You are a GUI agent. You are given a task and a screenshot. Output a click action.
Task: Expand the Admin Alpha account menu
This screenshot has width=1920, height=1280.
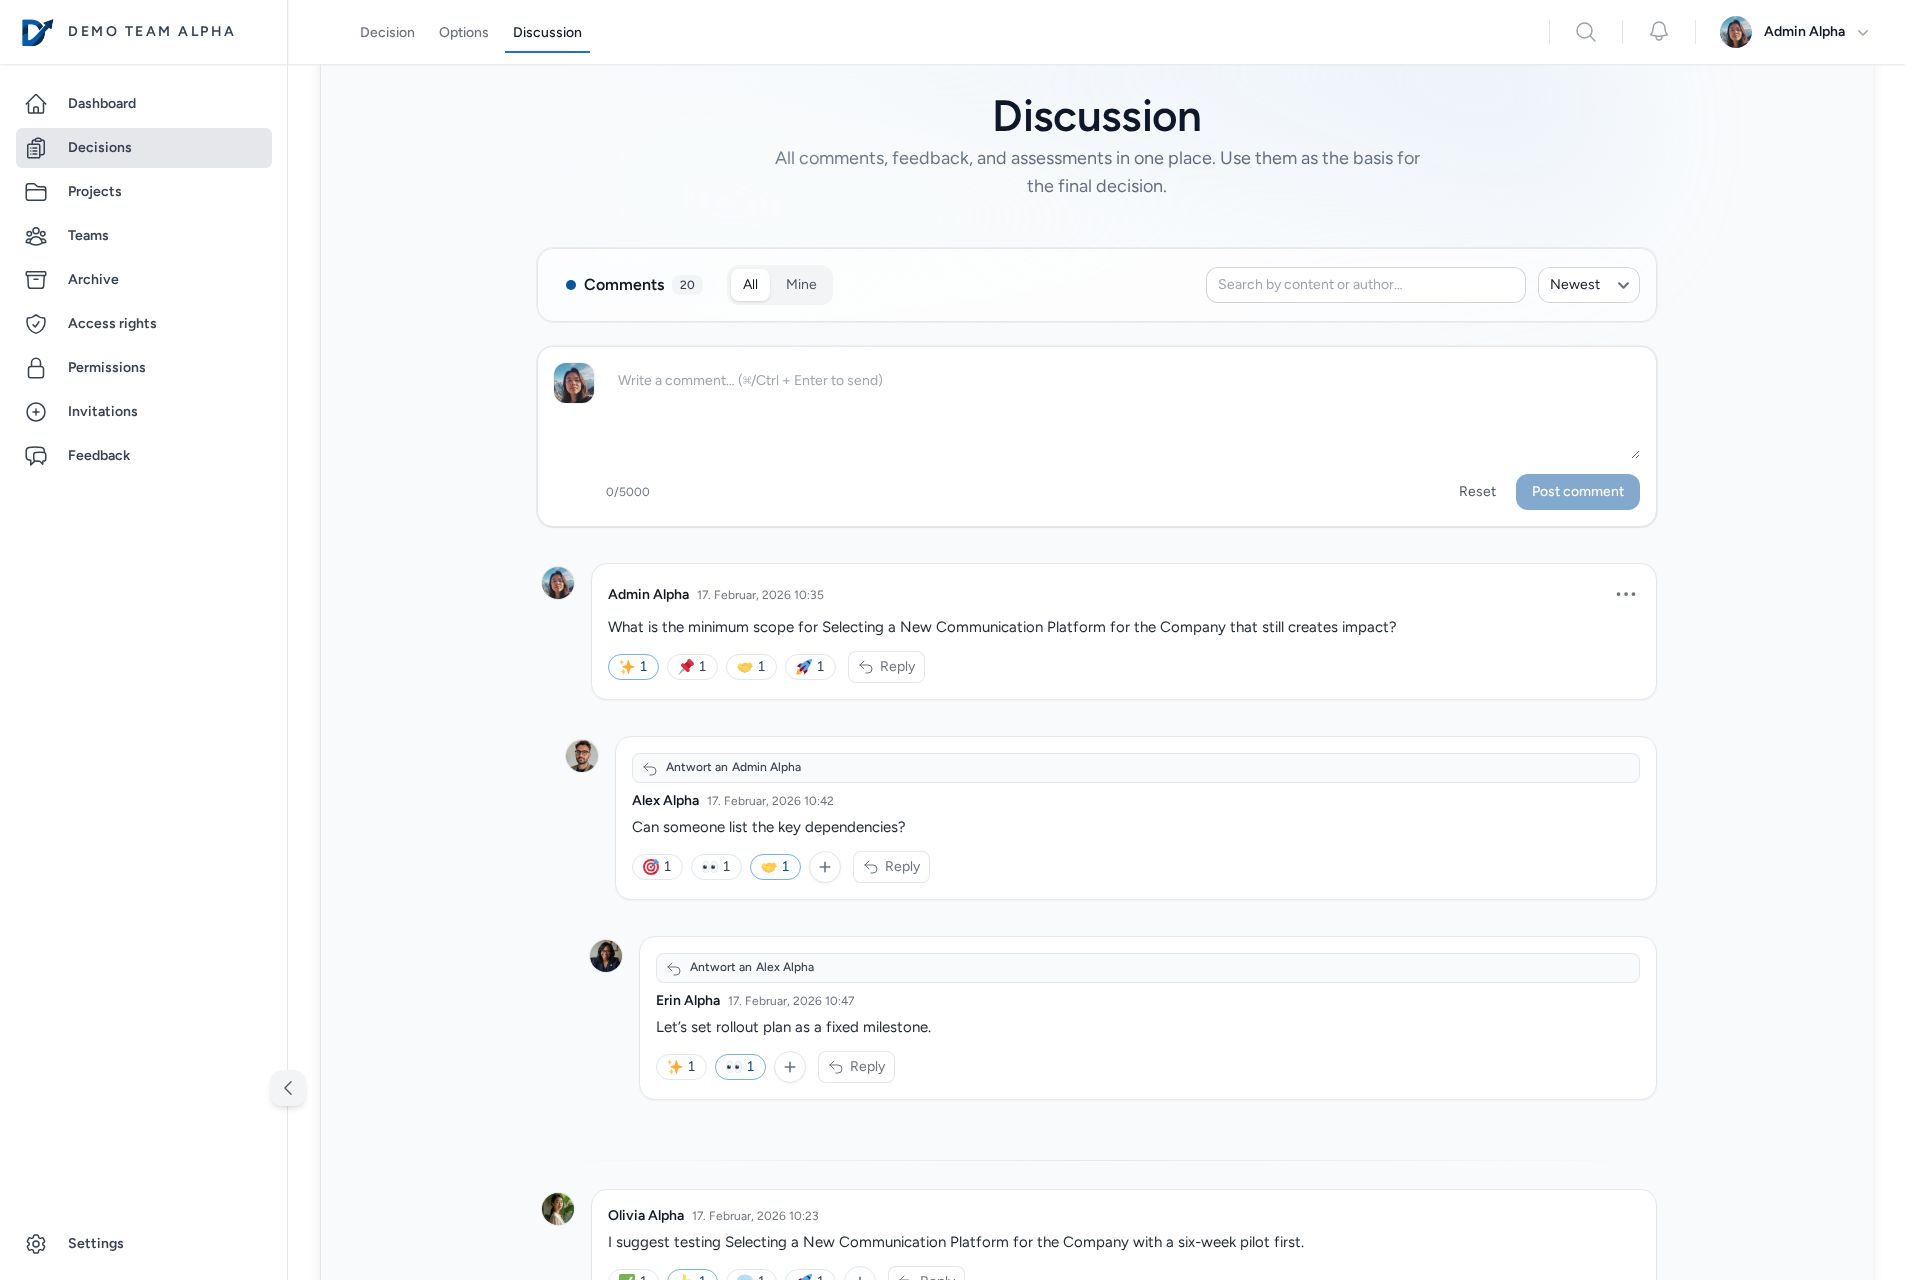[1794, 31]
